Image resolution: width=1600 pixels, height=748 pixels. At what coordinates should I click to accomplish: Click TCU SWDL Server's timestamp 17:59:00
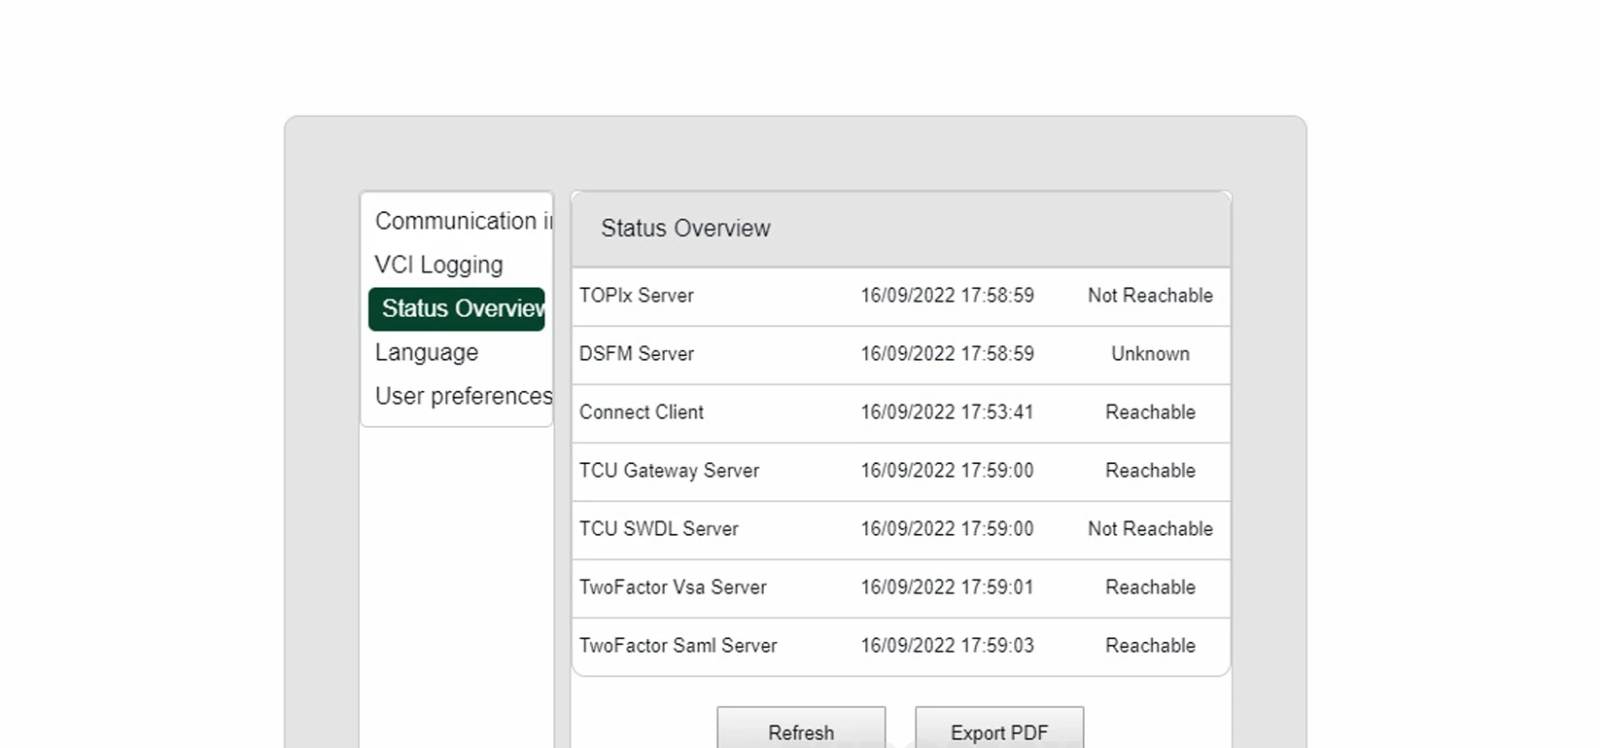coord(947,529)
